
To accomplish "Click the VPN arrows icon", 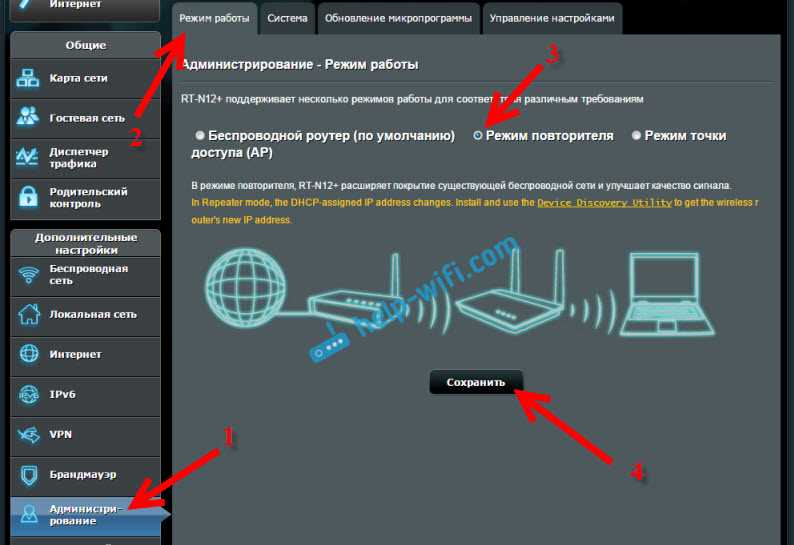I will point(28,434).
